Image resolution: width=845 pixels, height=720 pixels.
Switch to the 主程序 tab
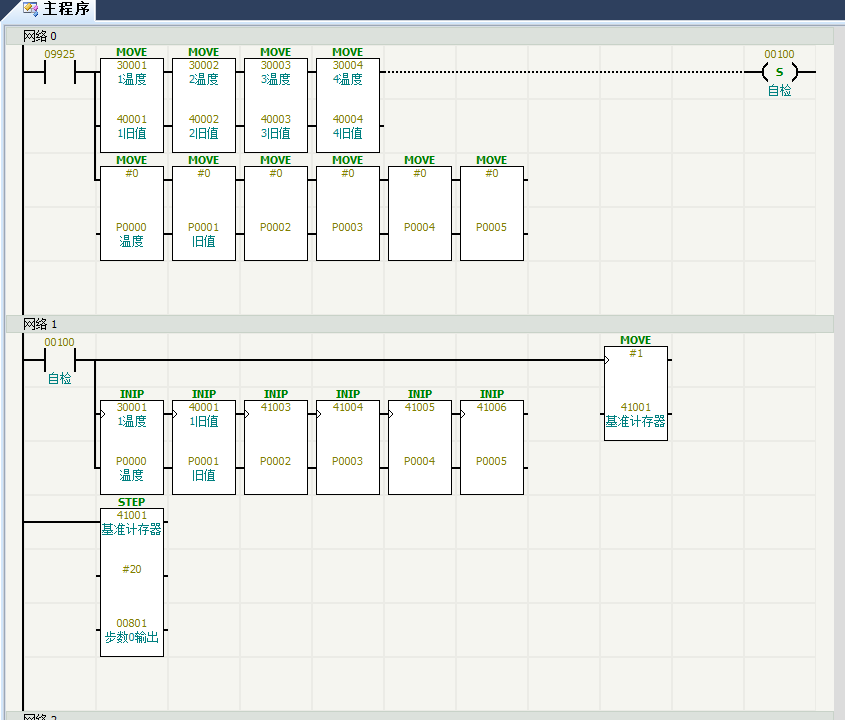55,9
